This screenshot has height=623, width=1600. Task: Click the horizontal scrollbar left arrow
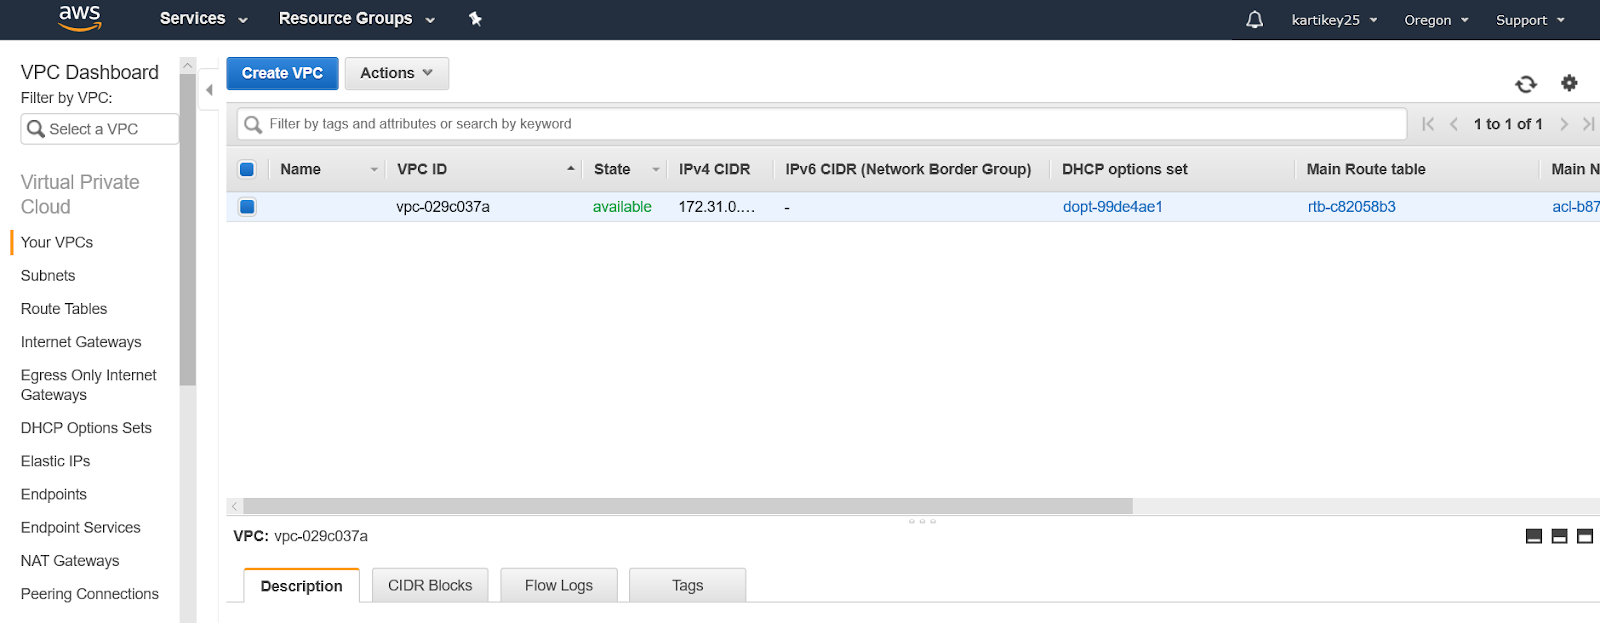tap(235, 506)
